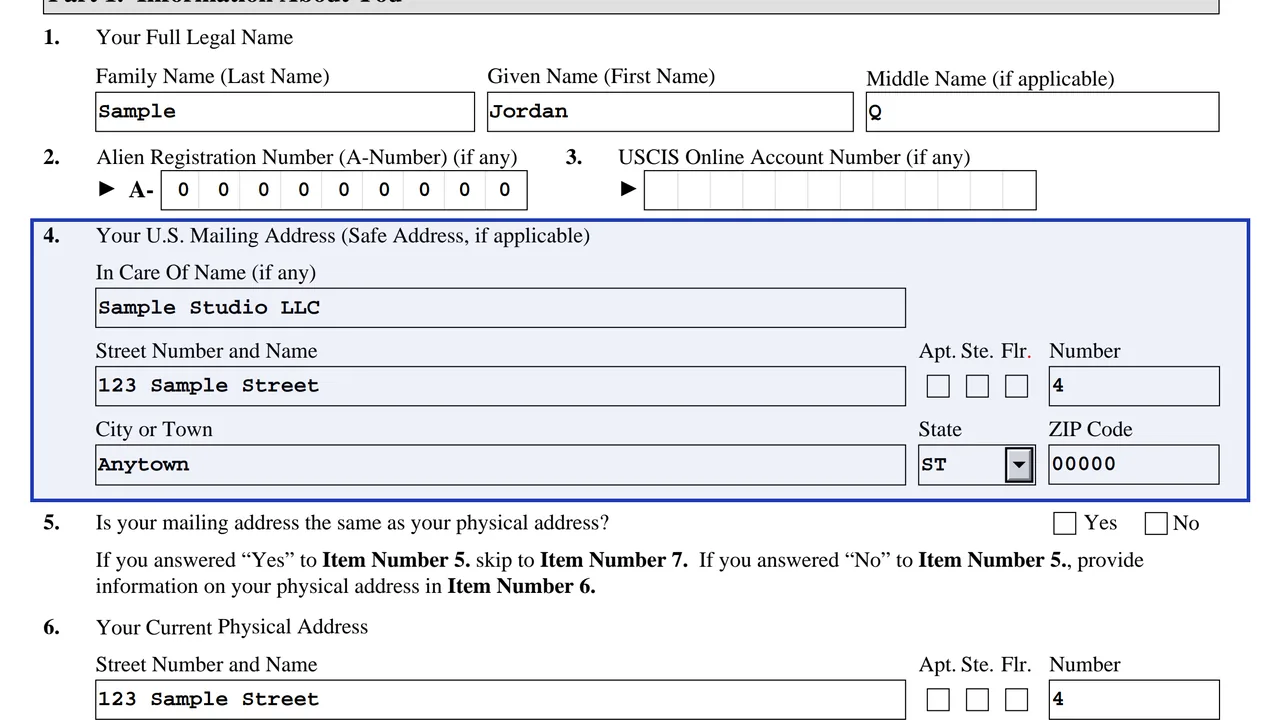
Task: Tick Yes for same mailing and physical address
Action: 1065,523
